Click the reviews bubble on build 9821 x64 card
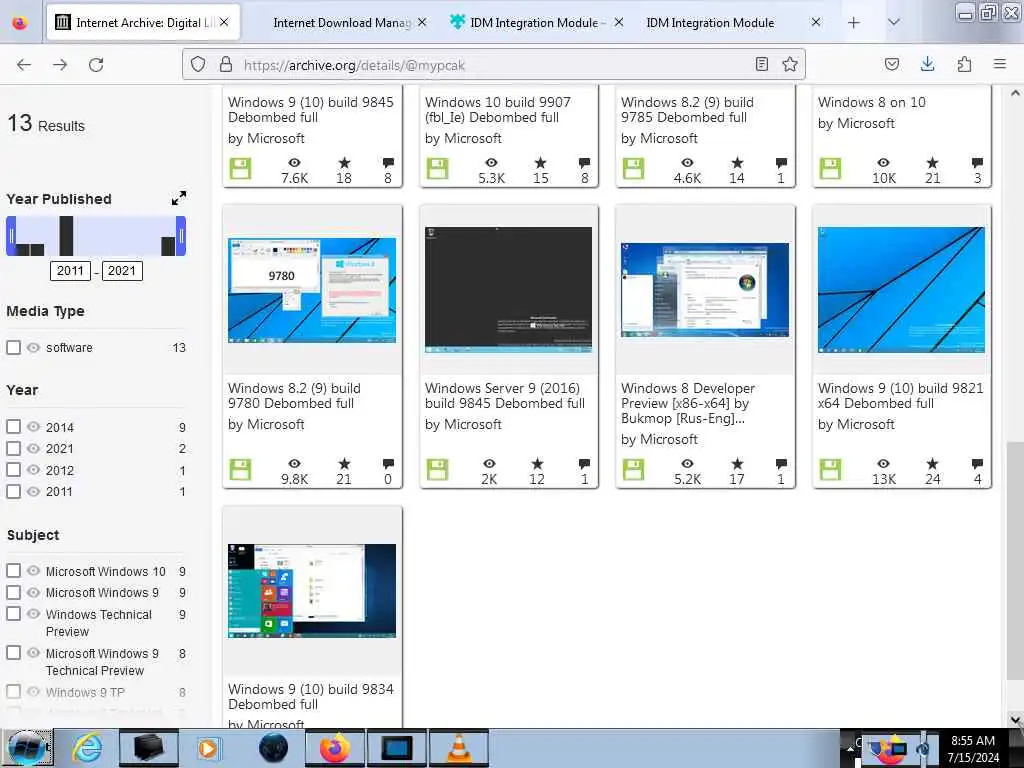 [x=977, y=464]
